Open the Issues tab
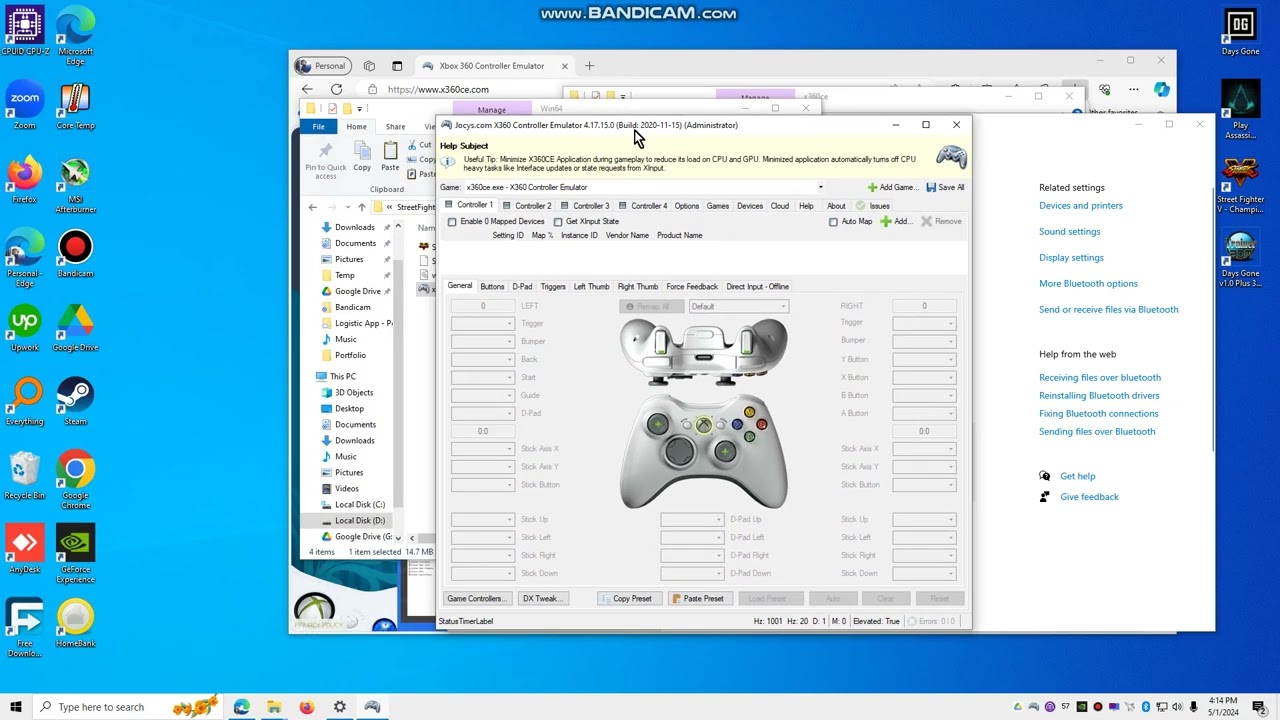Viewport: 1280px width, 720px height. (x=873, y=206)
